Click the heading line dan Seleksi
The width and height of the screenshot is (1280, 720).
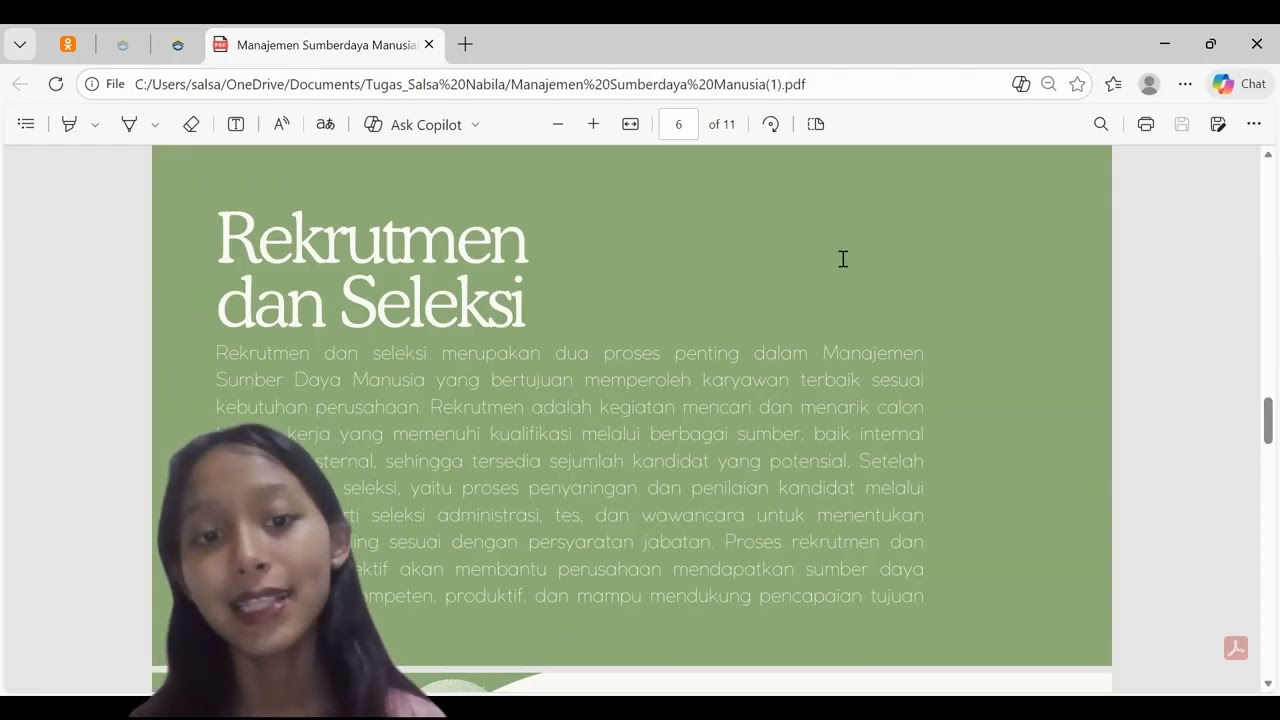click(370, 301)
